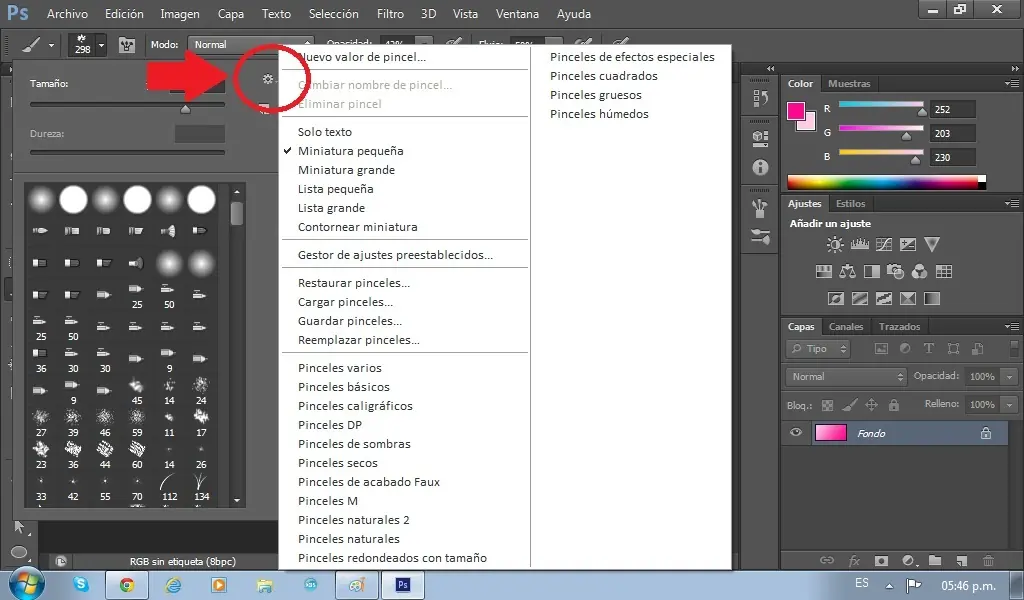Open the brush preset picker arrow beside 298

point(101,45)
